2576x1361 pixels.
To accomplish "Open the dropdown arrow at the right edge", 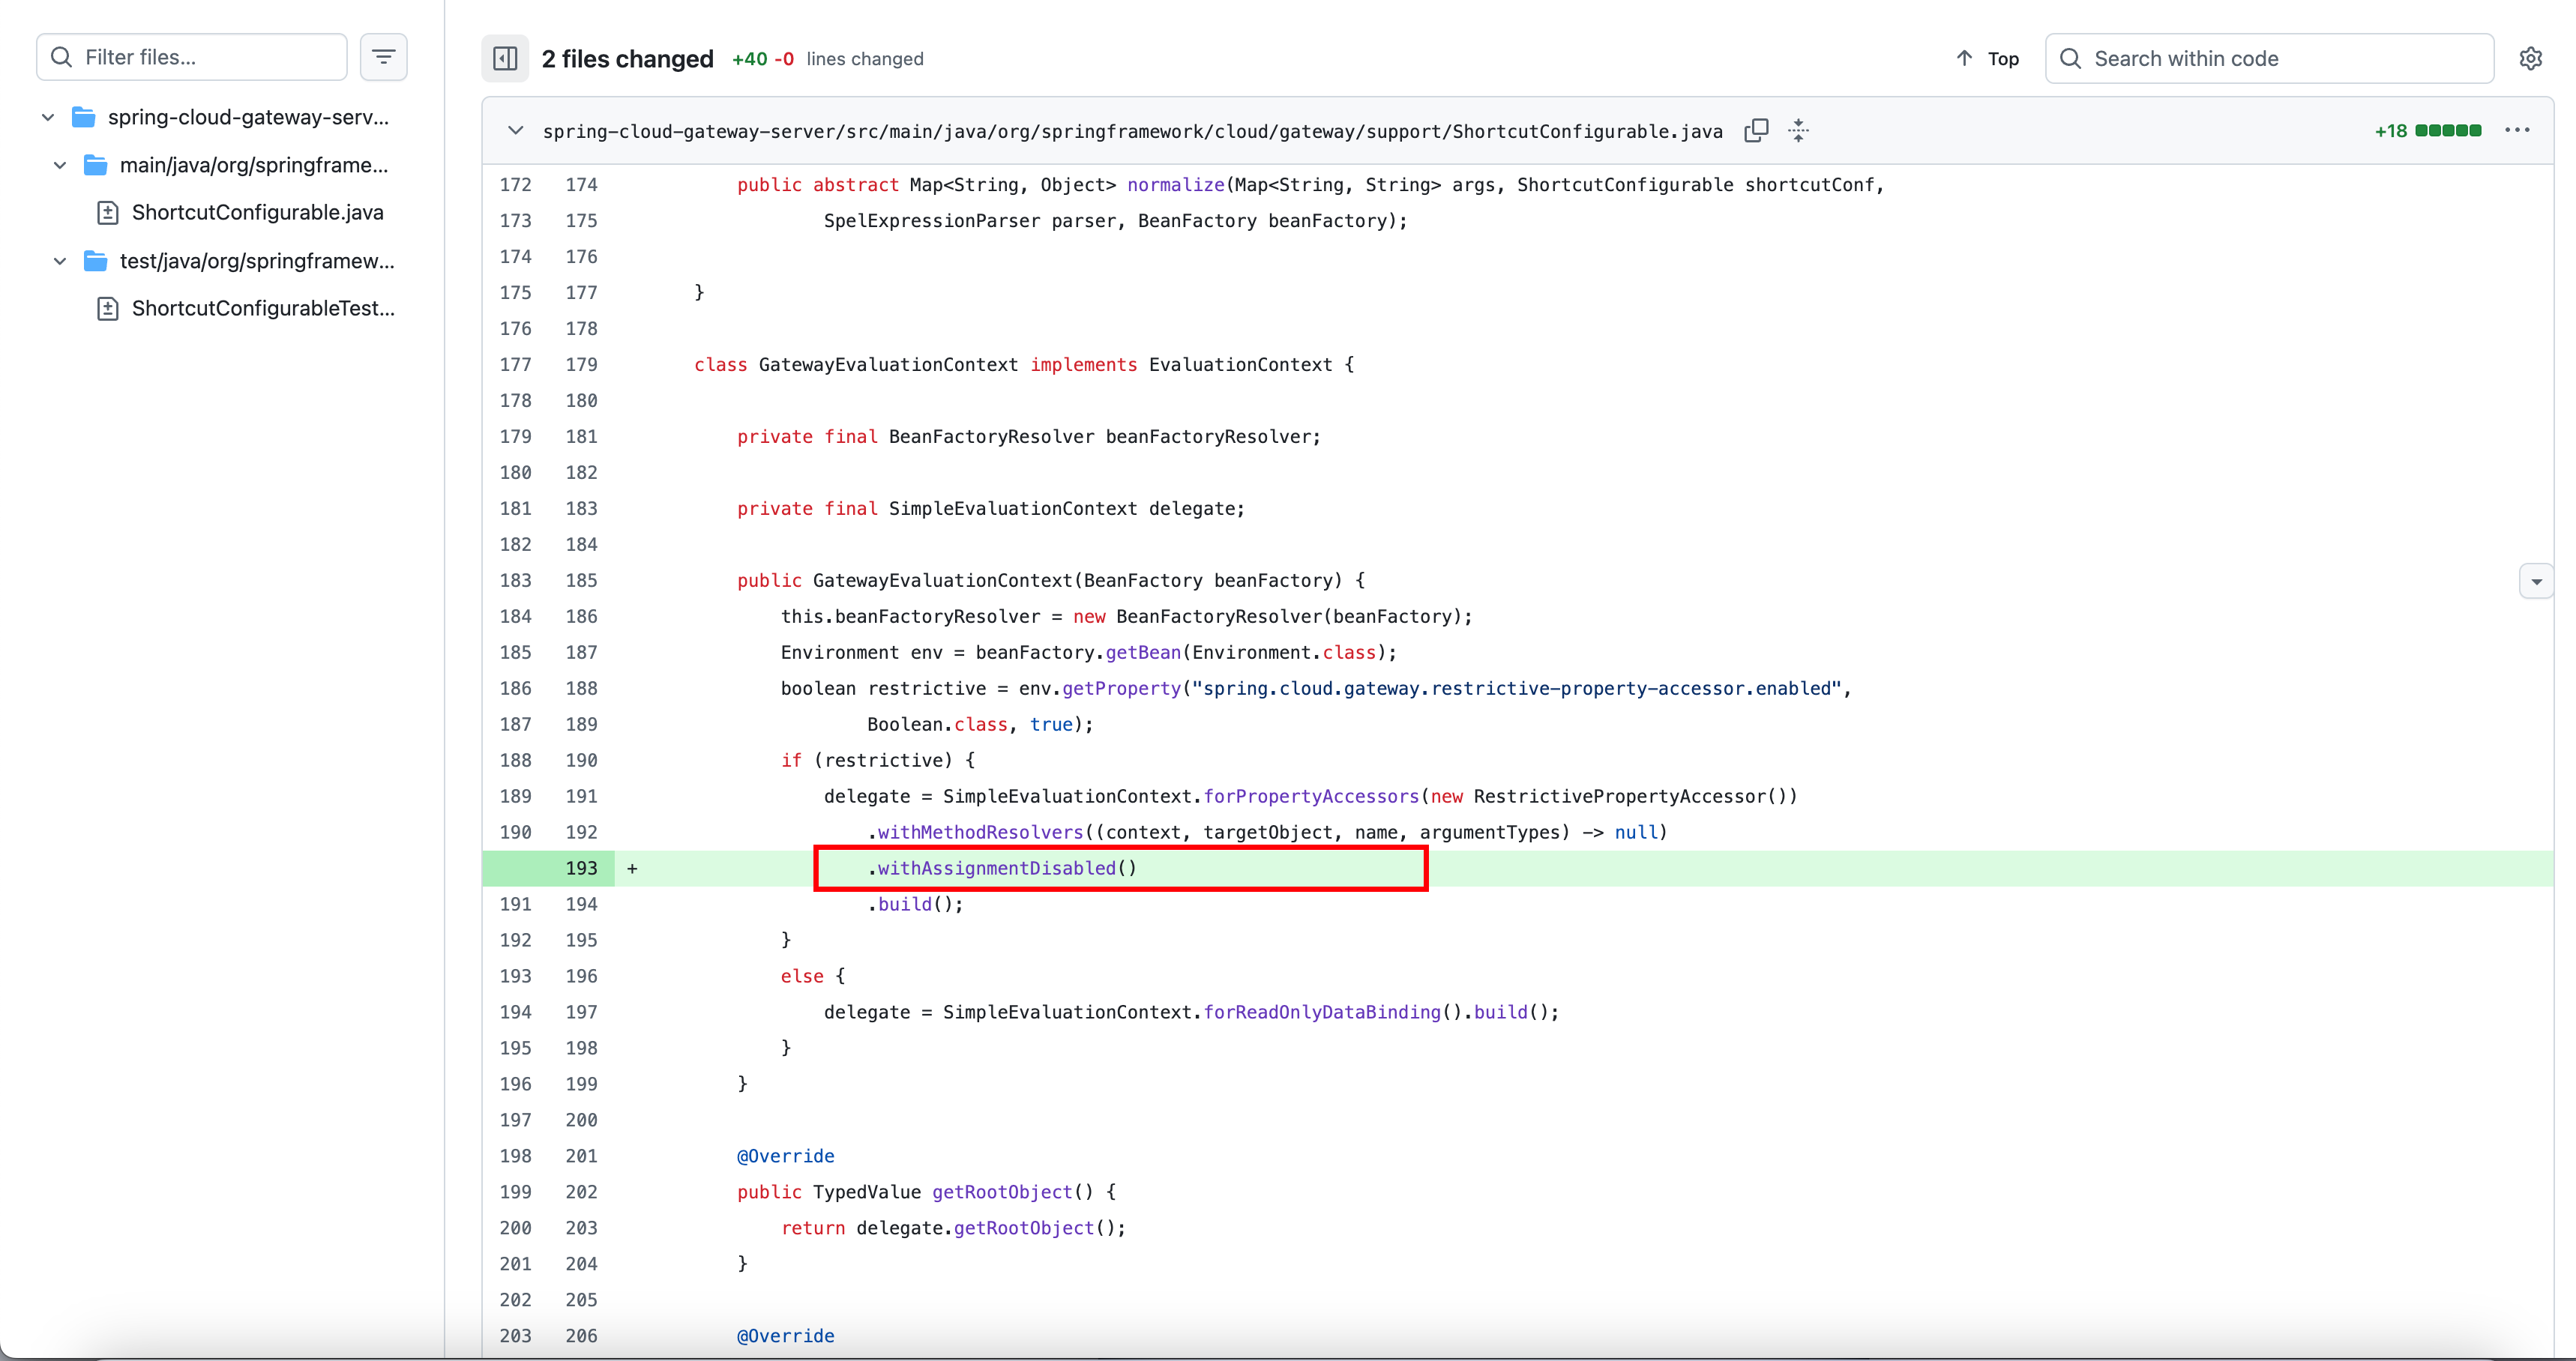I will [2536, 581].
